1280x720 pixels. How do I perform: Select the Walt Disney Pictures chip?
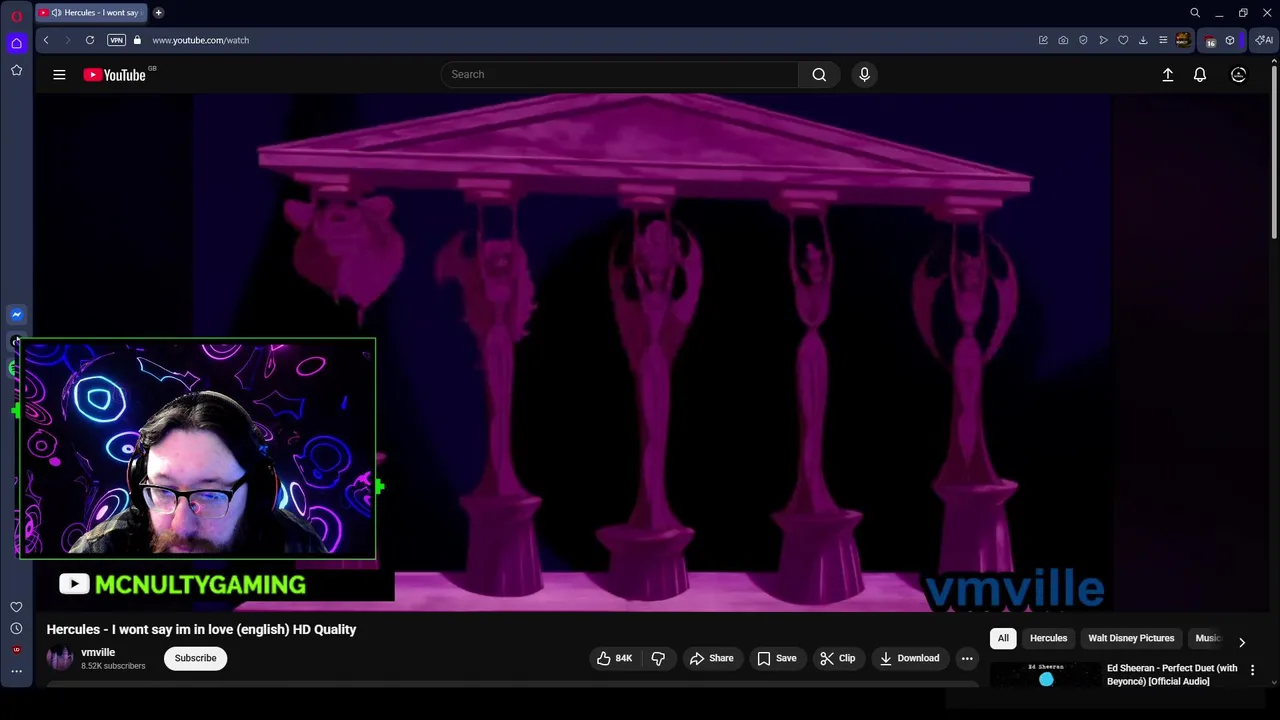[x=1131, y=638]
